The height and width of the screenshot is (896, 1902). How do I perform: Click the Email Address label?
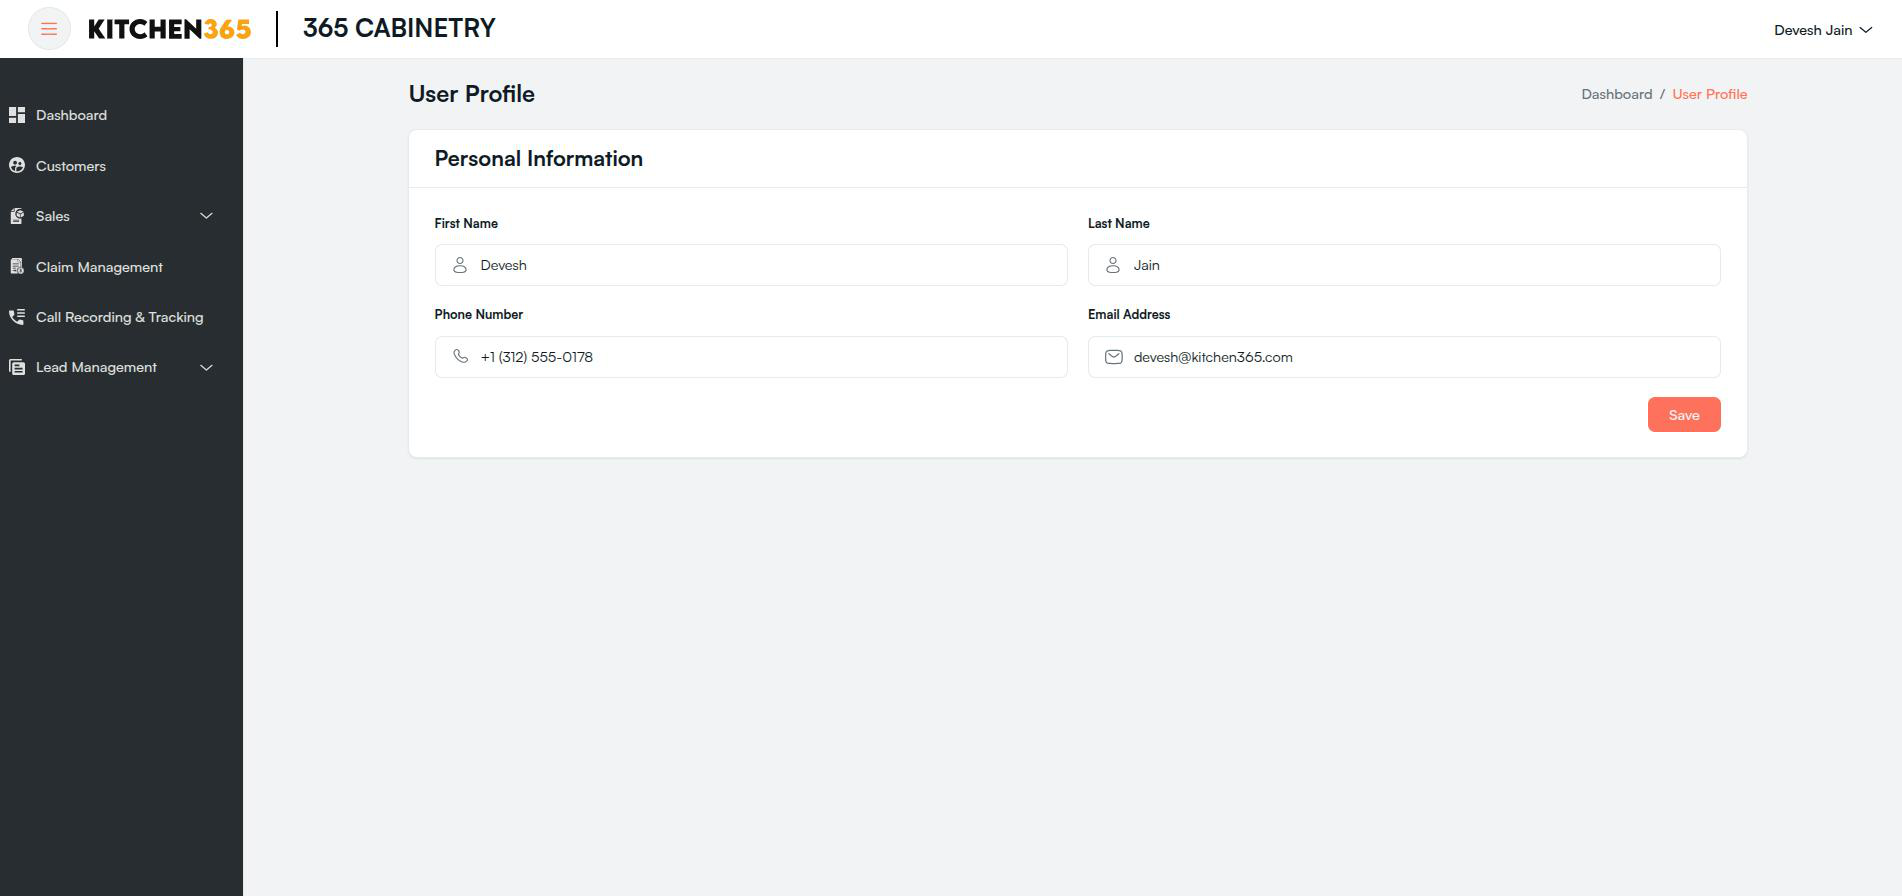[x=1129, y=314]
